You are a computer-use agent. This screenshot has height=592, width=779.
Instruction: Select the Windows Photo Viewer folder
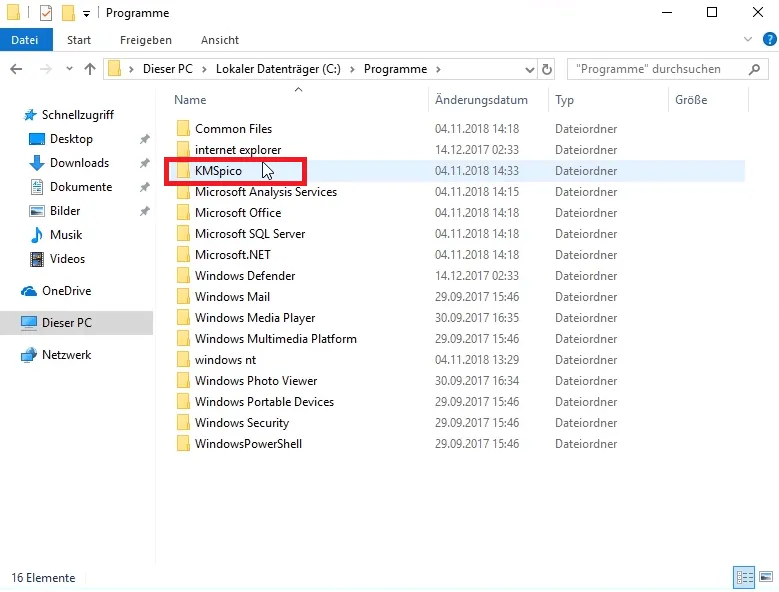pyautogui.click(x=255, y=381)
